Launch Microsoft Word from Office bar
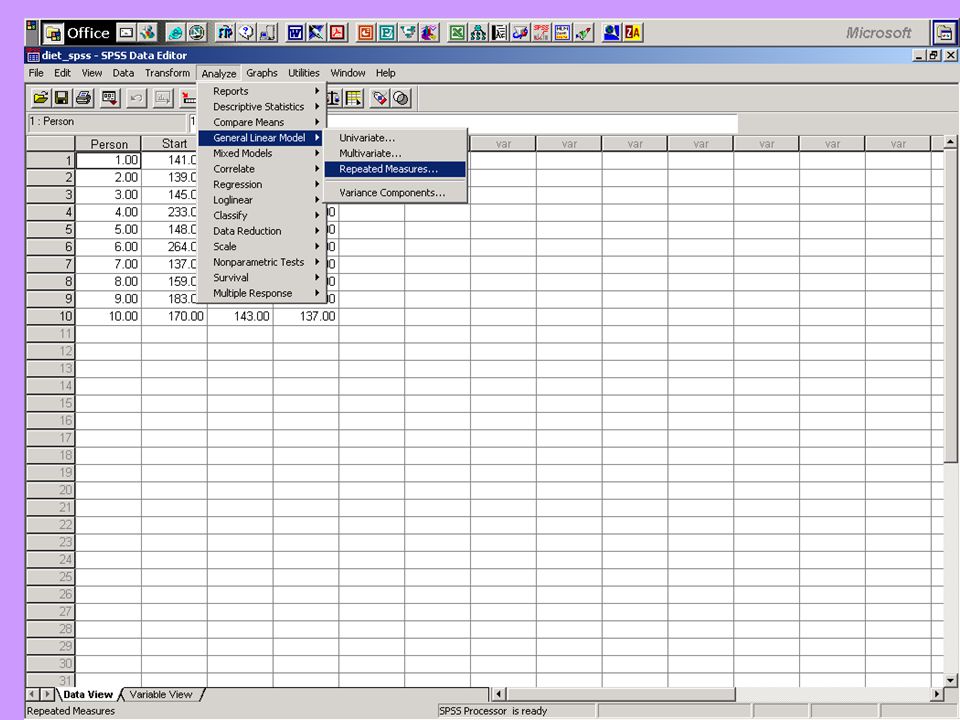Image resolution: width=960 pixels, height=720 pixels. click(x=295, y=32)
